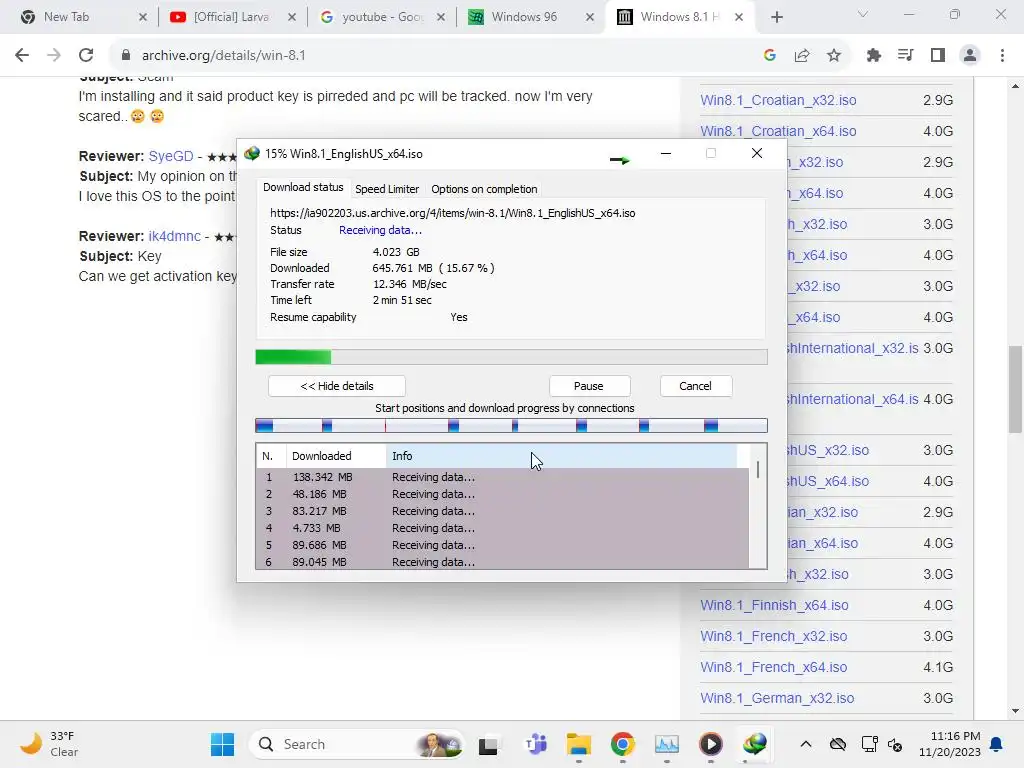Viewport: 1024px width, 768px height.
Task: Click the download URL text in dialog
Action: [x=453, y=213]
